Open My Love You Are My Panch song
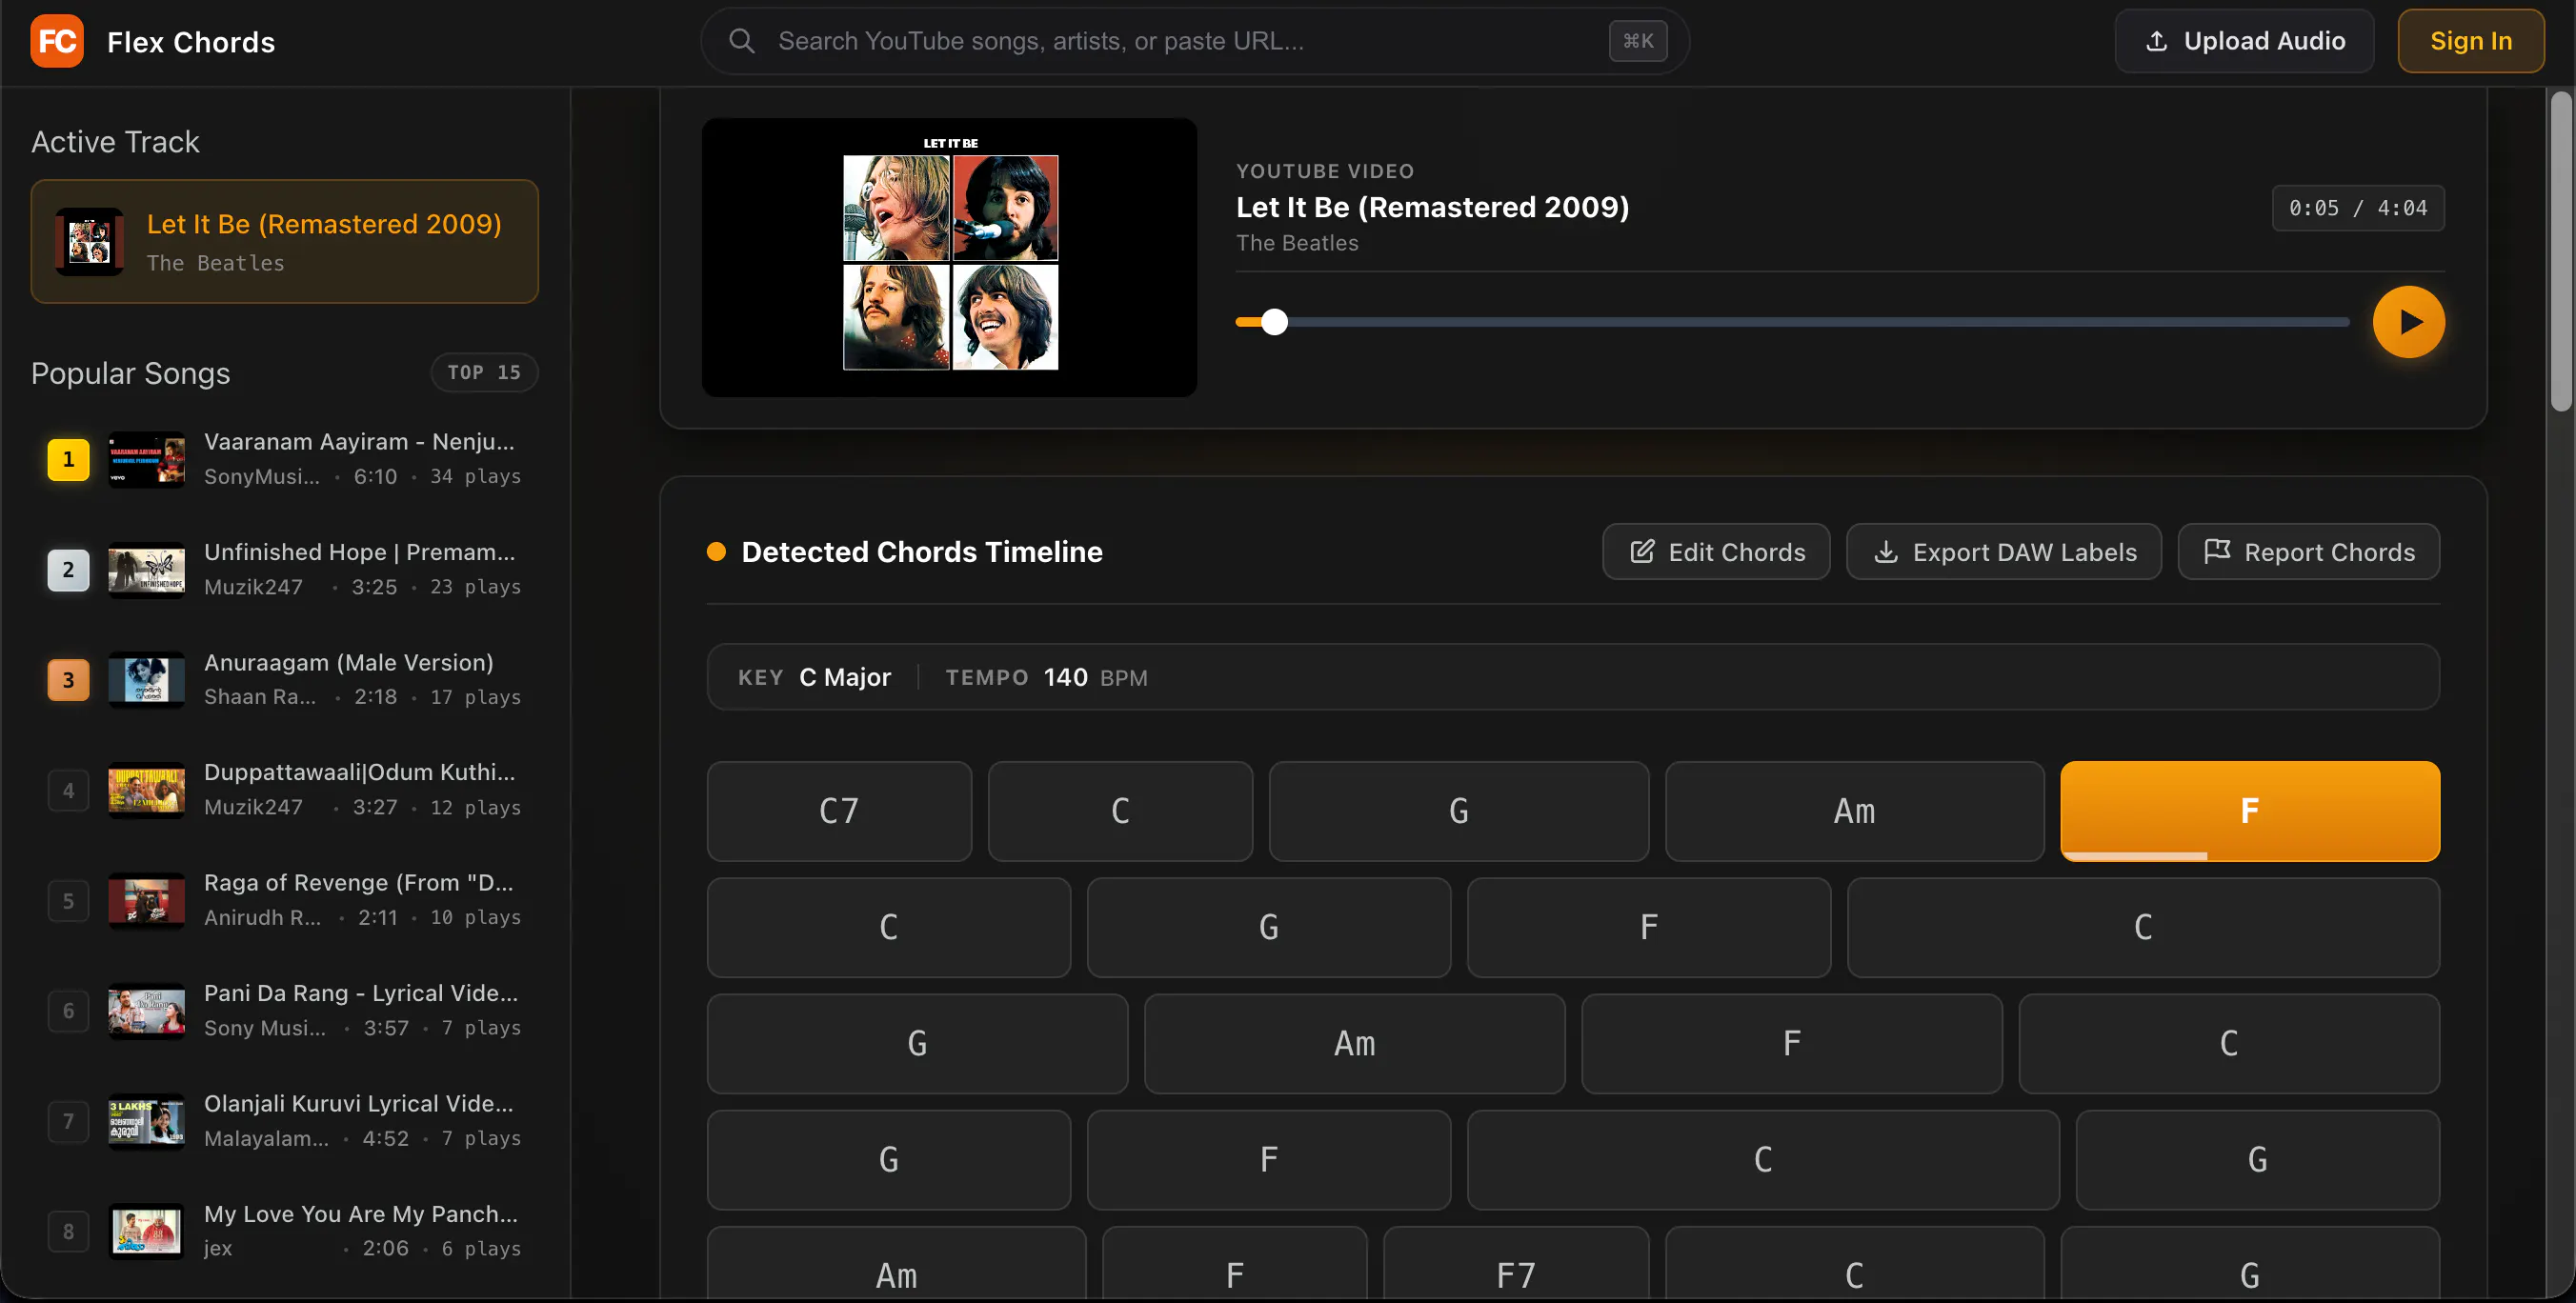Viewport: 2576px width, 1303px height. click(285, 1231)
